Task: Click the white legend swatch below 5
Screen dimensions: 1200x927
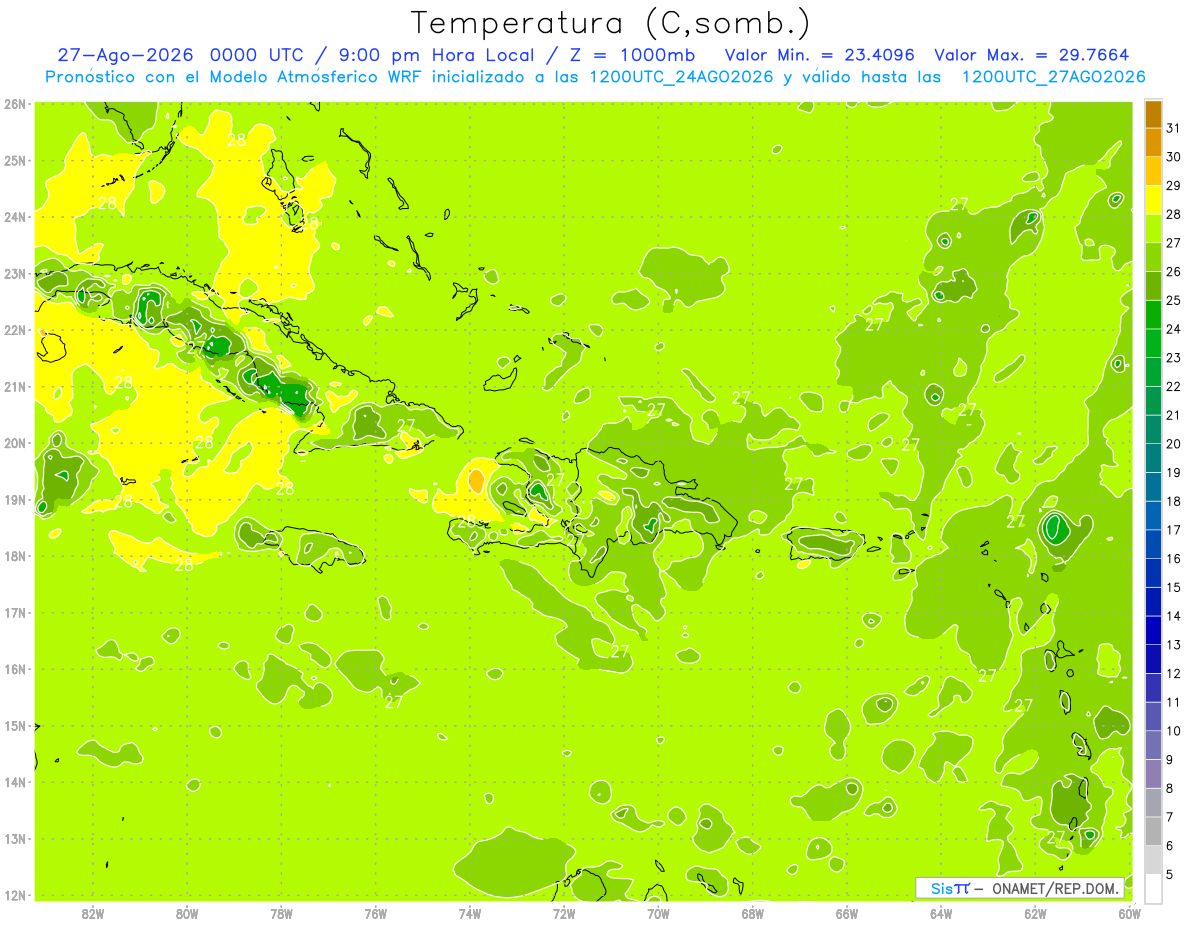Action: [x=1153, y=888]
